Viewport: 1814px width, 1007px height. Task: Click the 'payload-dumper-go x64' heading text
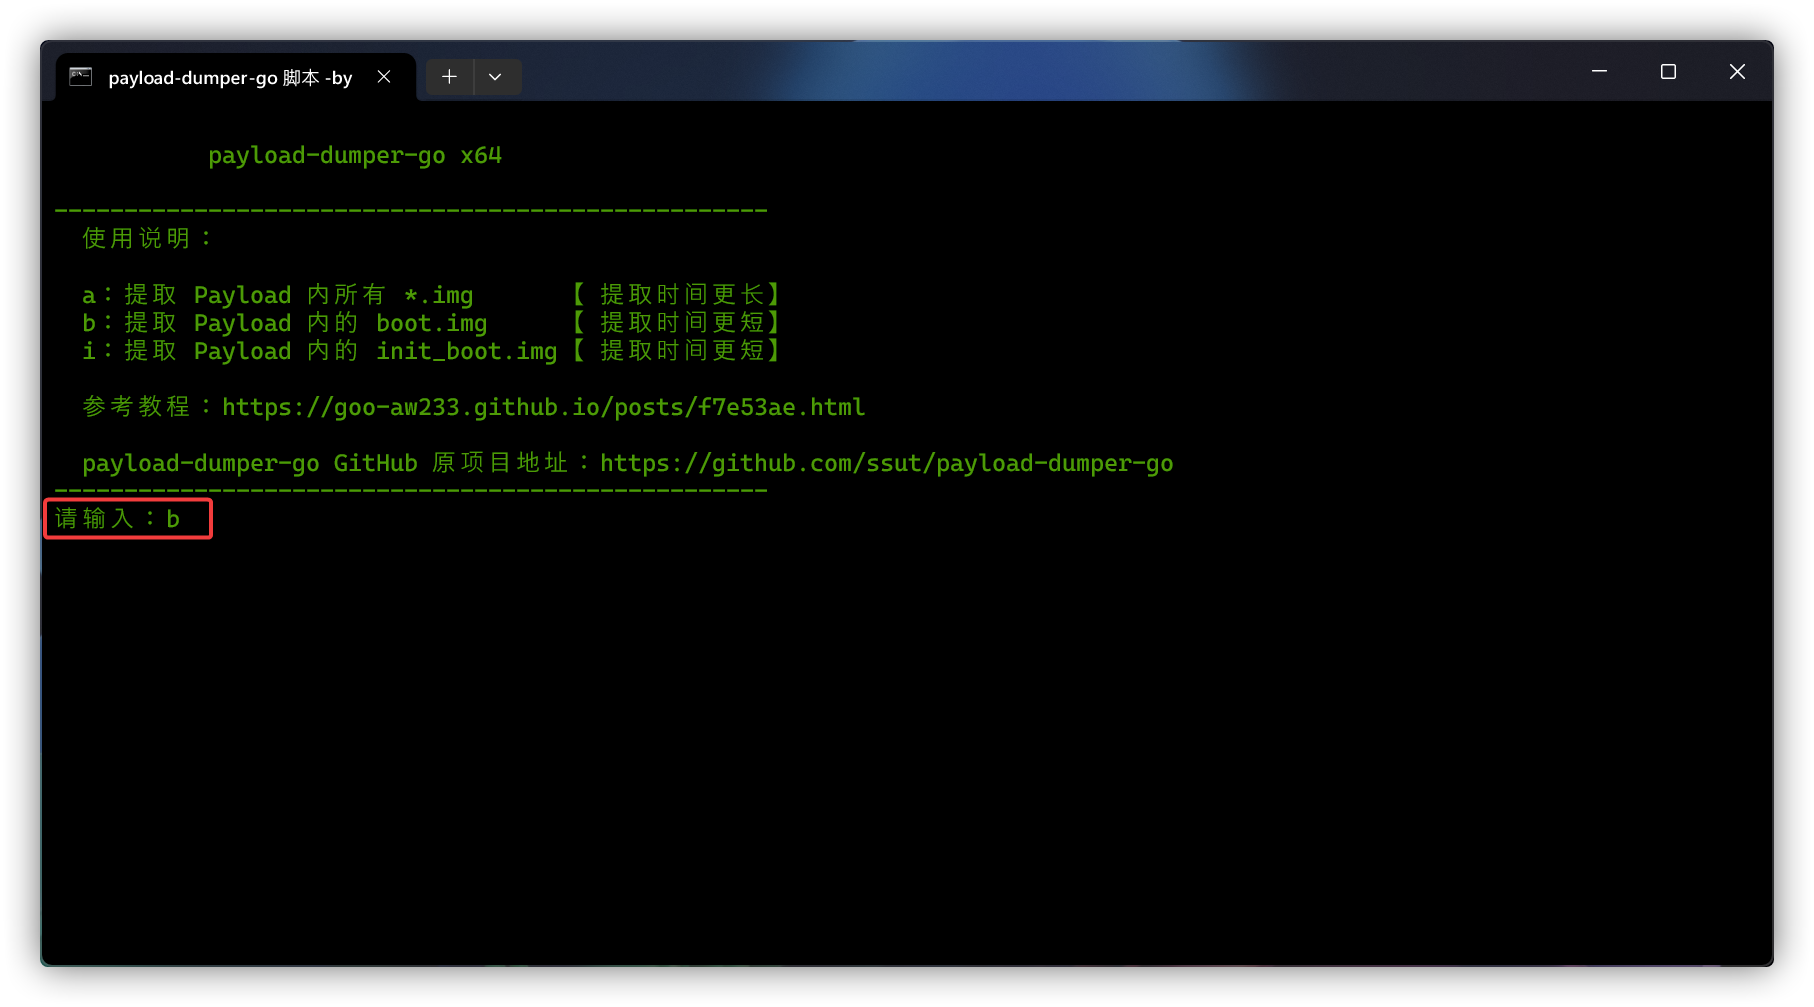tap(355, 156)
